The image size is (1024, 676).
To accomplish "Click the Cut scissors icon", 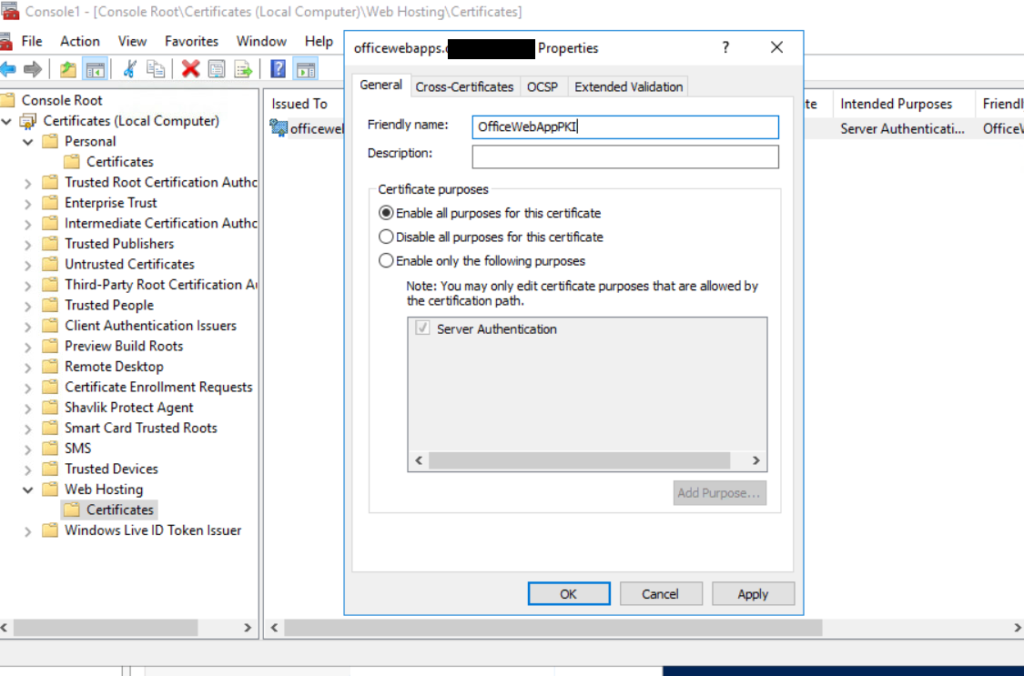I will 130,69.
